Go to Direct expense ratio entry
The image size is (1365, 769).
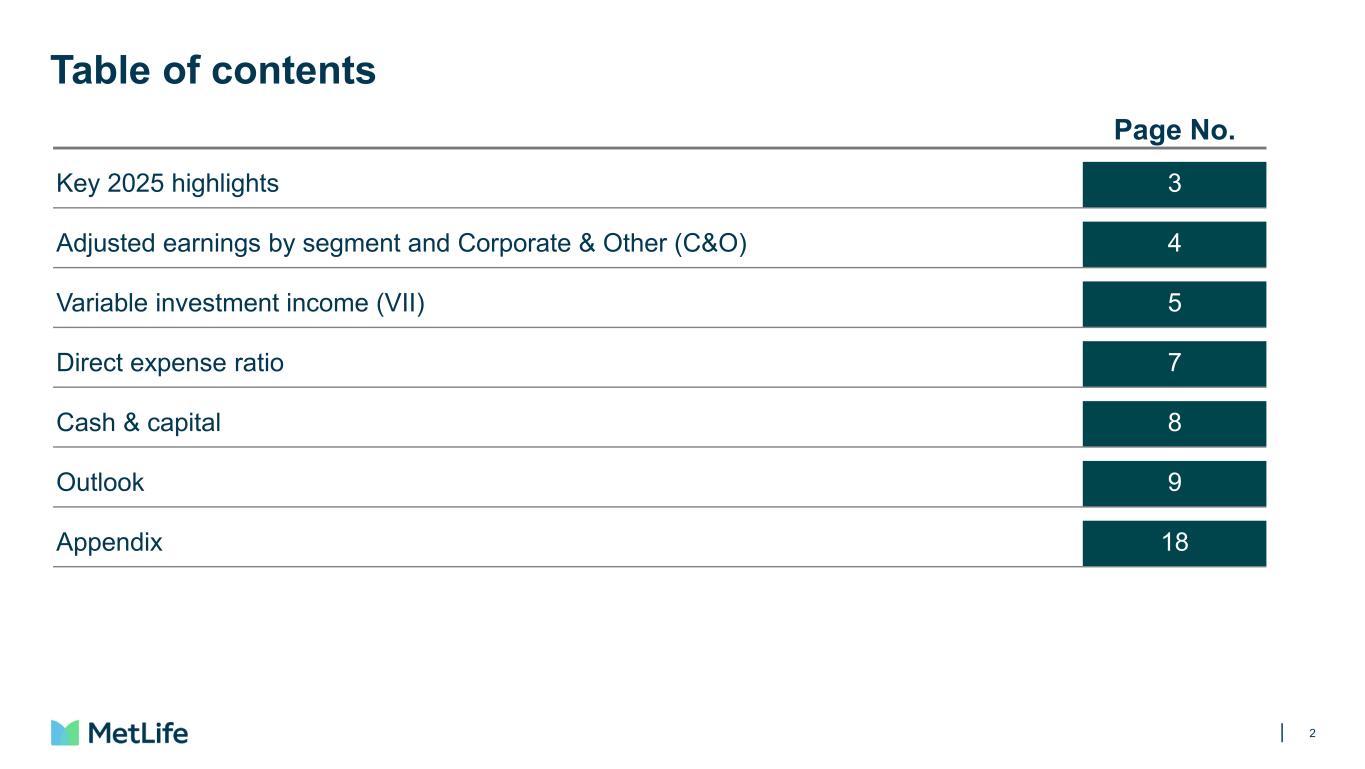pyautogui.click(x=170, y=363)
